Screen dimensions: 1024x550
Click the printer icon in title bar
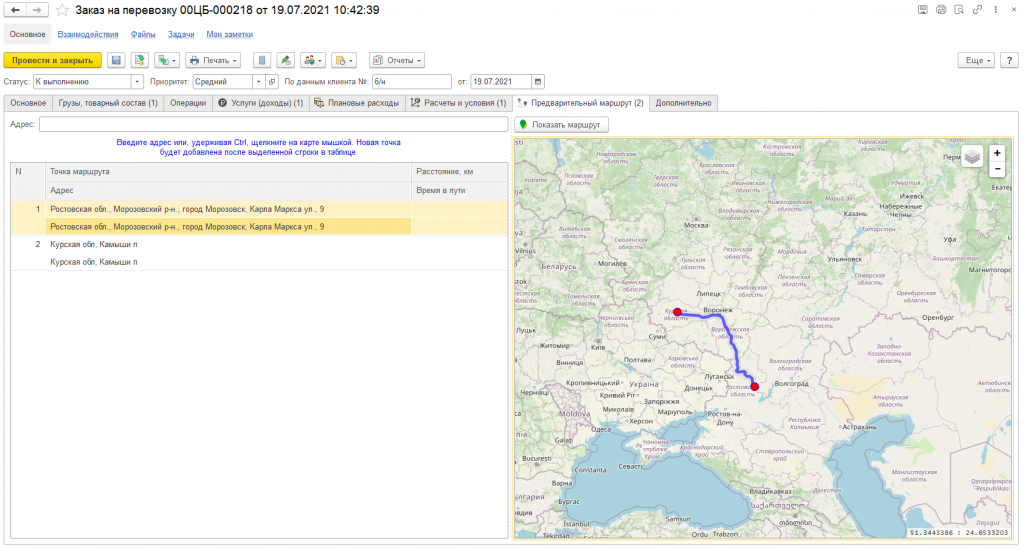tap(941, 10)
